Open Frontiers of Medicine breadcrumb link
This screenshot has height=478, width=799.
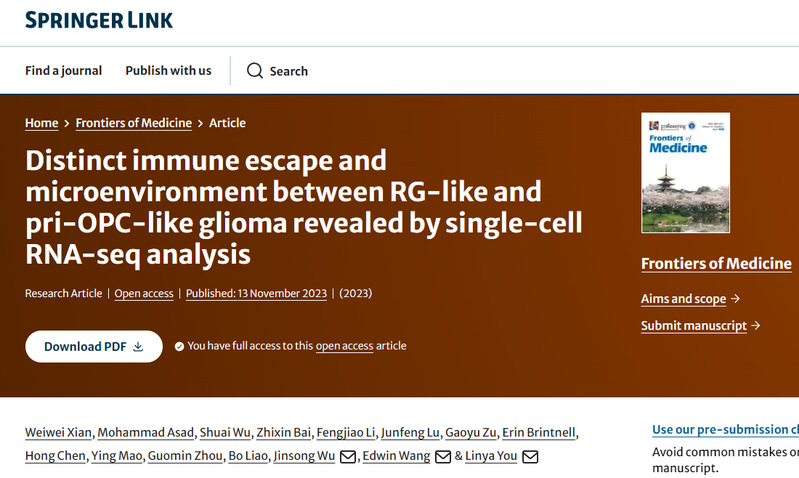134,123
